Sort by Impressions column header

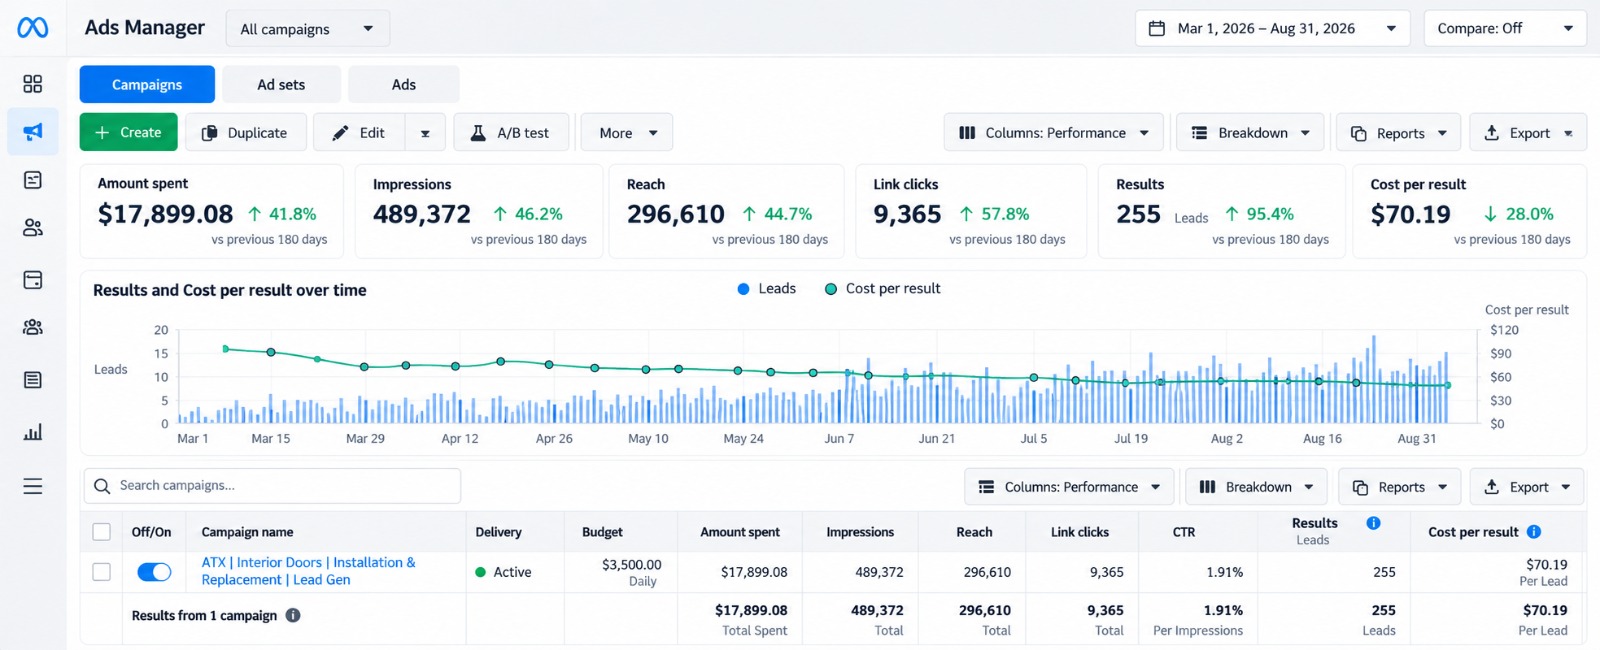tap(860, 532)
